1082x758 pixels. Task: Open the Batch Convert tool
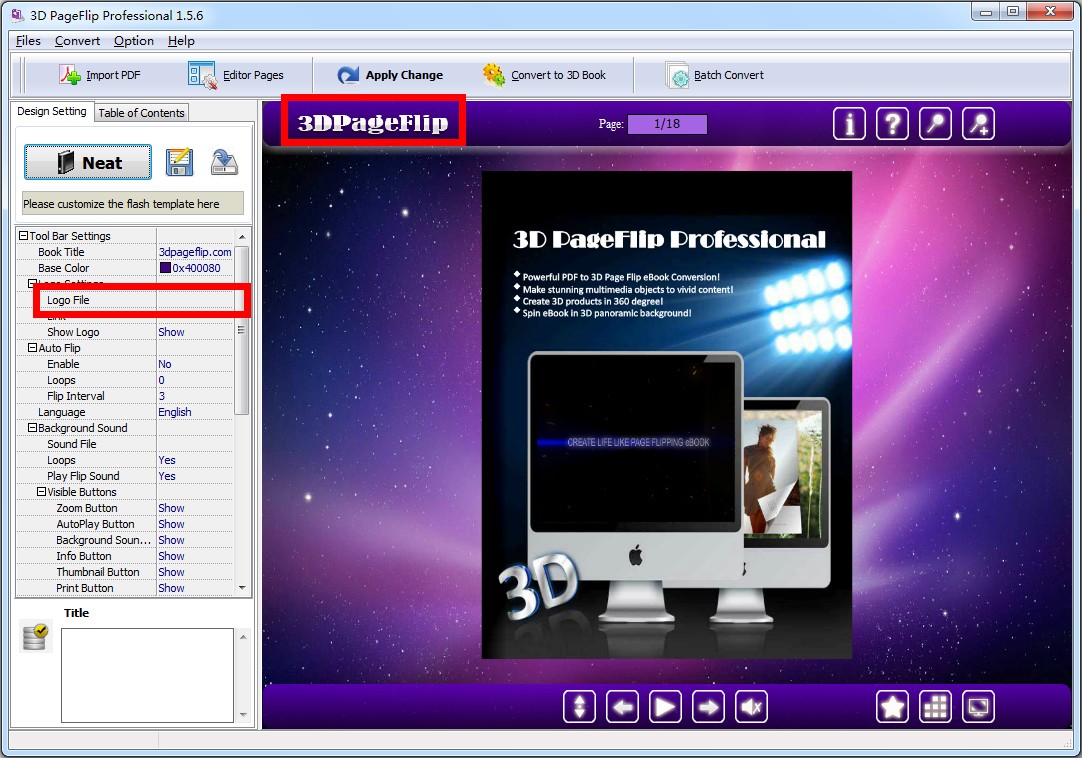[x=715, y=75]
